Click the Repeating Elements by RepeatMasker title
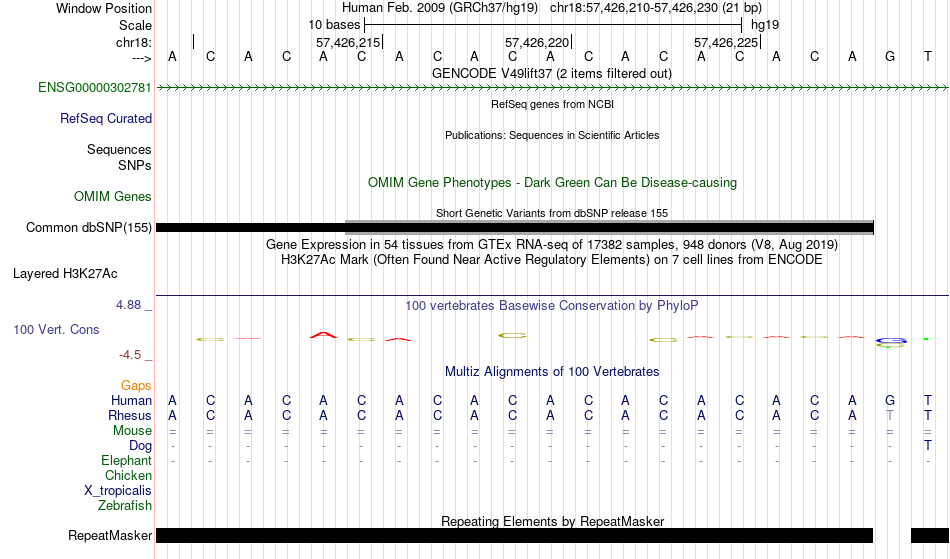 point(553,521)
